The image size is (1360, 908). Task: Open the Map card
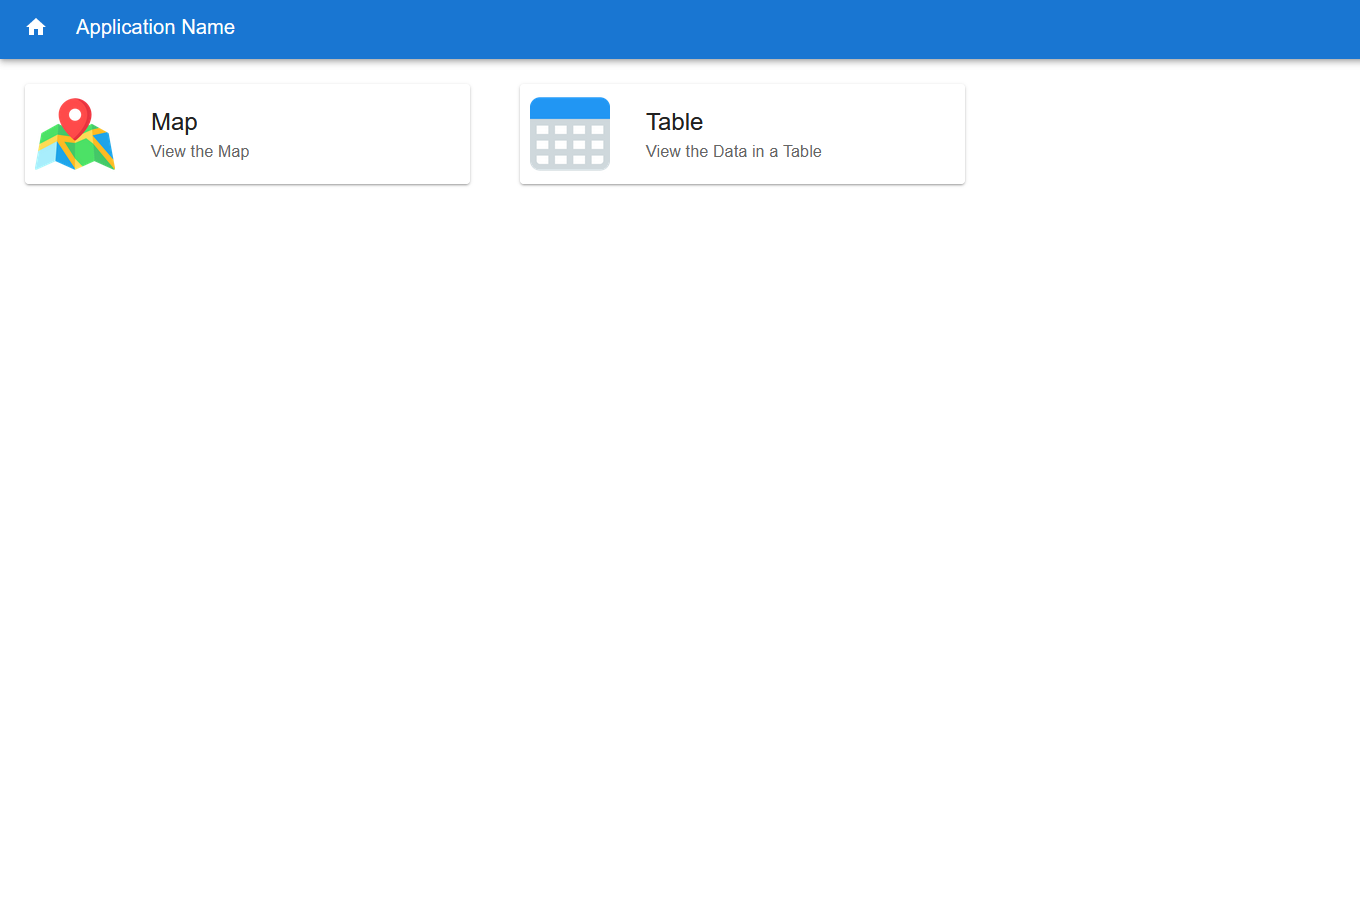point(247,134)
